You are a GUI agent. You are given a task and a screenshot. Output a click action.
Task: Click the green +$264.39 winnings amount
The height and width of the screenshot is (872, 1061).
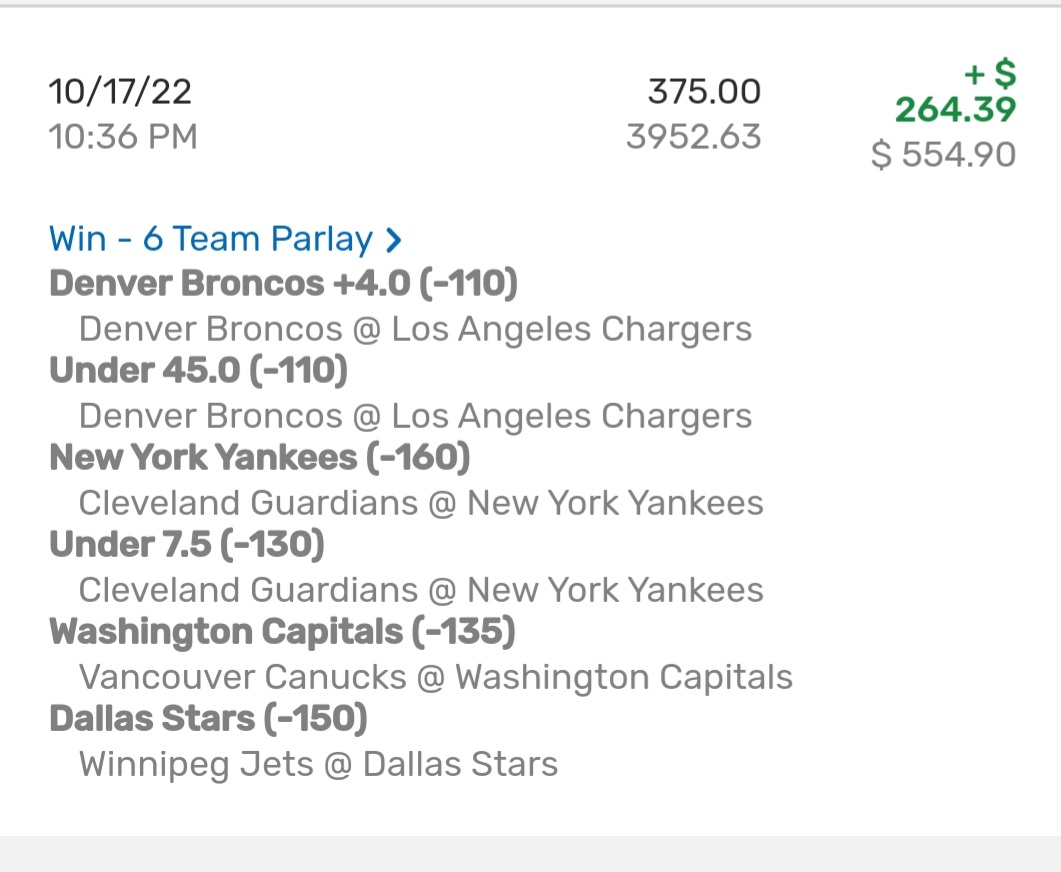(x=955, y=92)
